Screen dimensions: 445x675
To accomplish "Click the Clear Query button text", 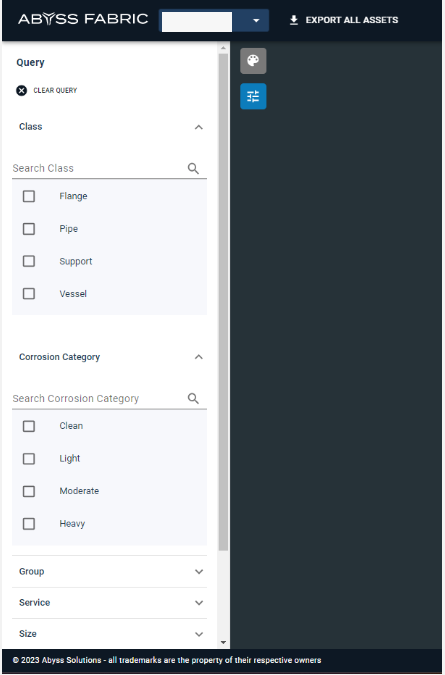I will point(55,90).
